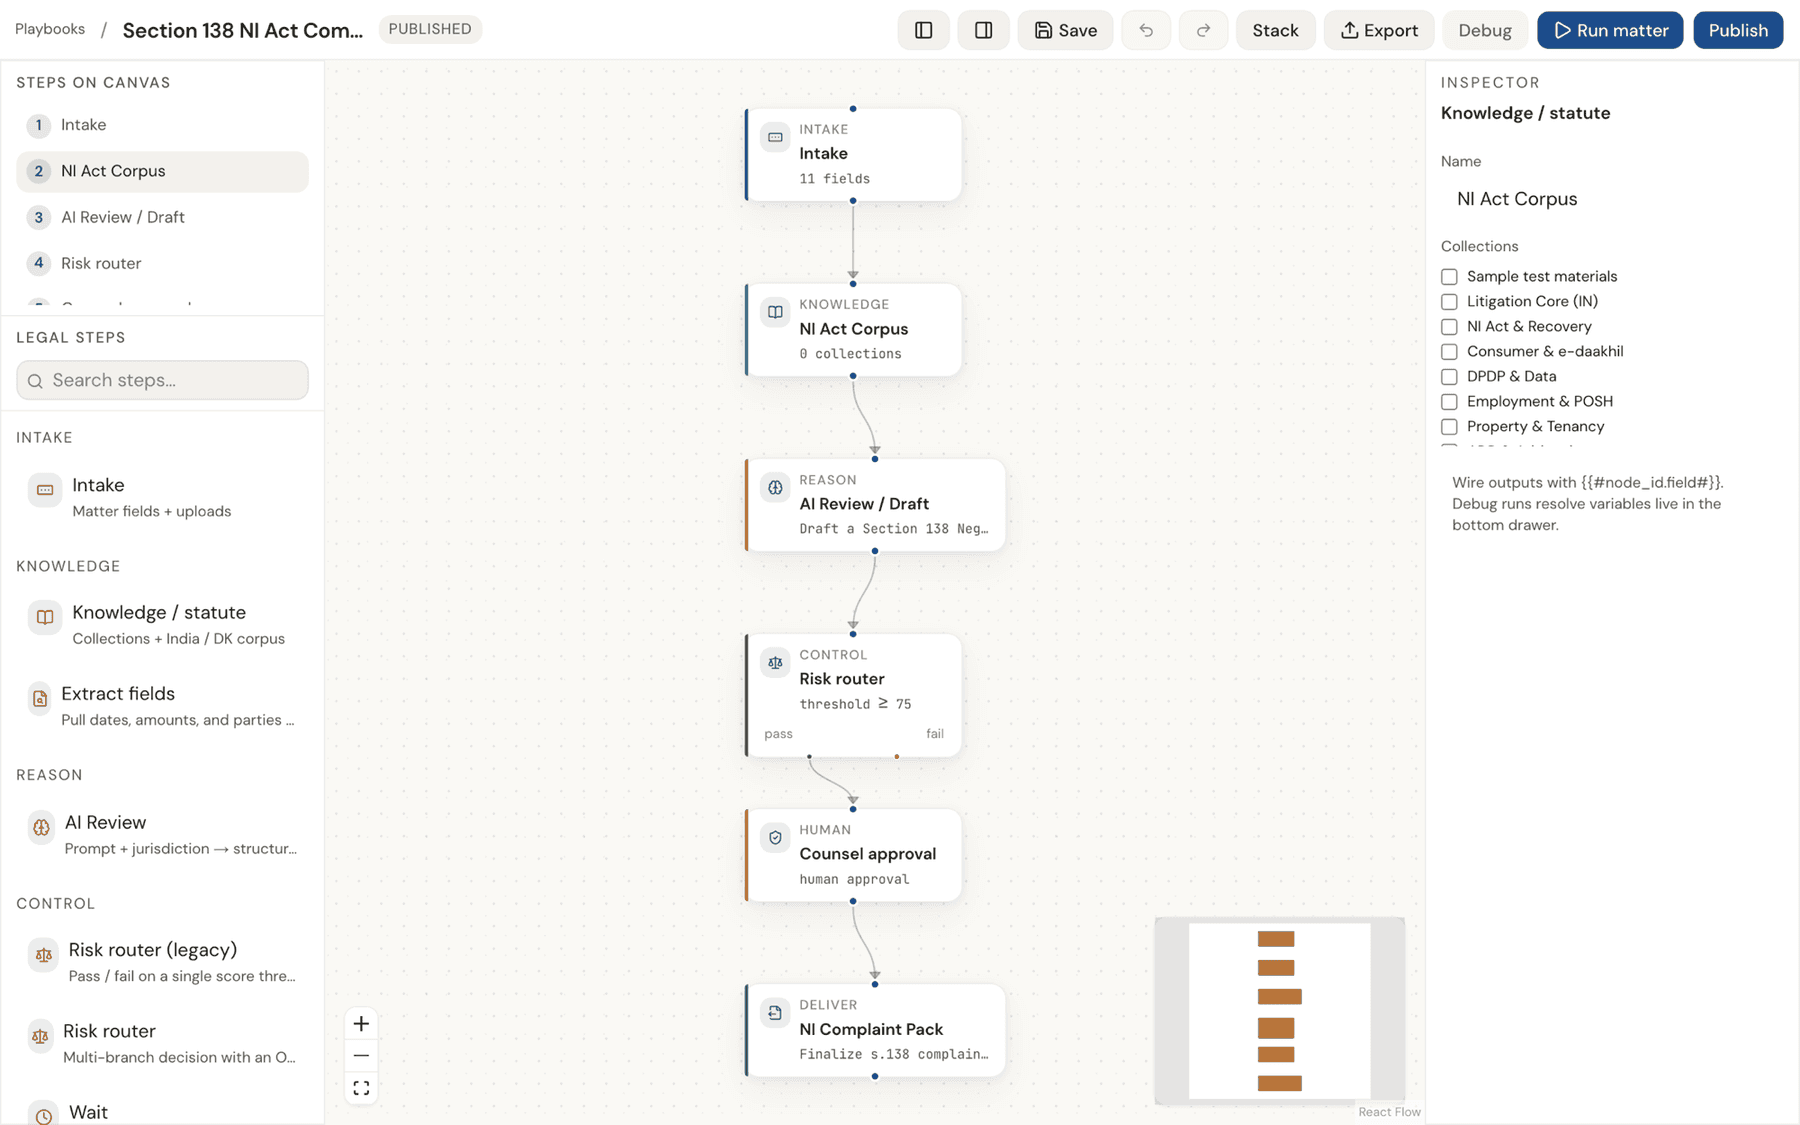Click the Counsel approval node shield icon
Image resolution: width=1800 pixels, height=1125 pixels.
[775, 838]
